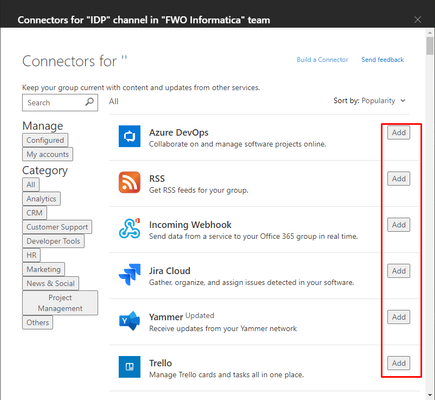Click the Trello icon
The image size is (435, 400).
129,367
